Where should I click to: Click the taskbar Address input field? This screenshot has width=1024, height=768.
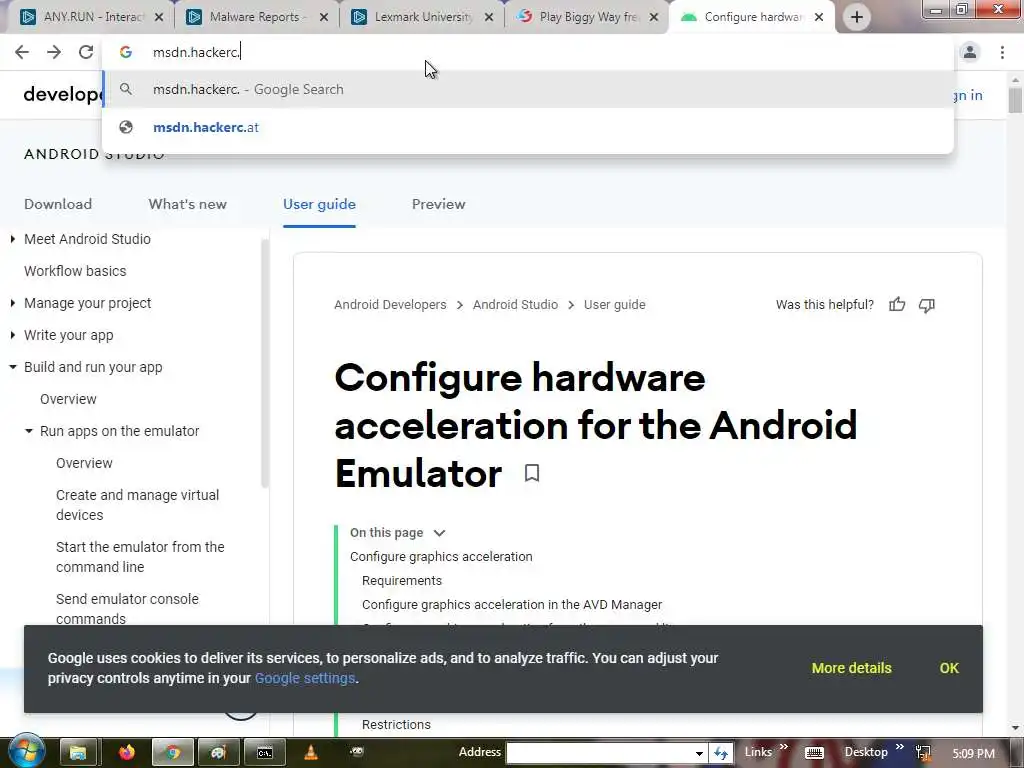pyautogui.click(x=600, y=753)
